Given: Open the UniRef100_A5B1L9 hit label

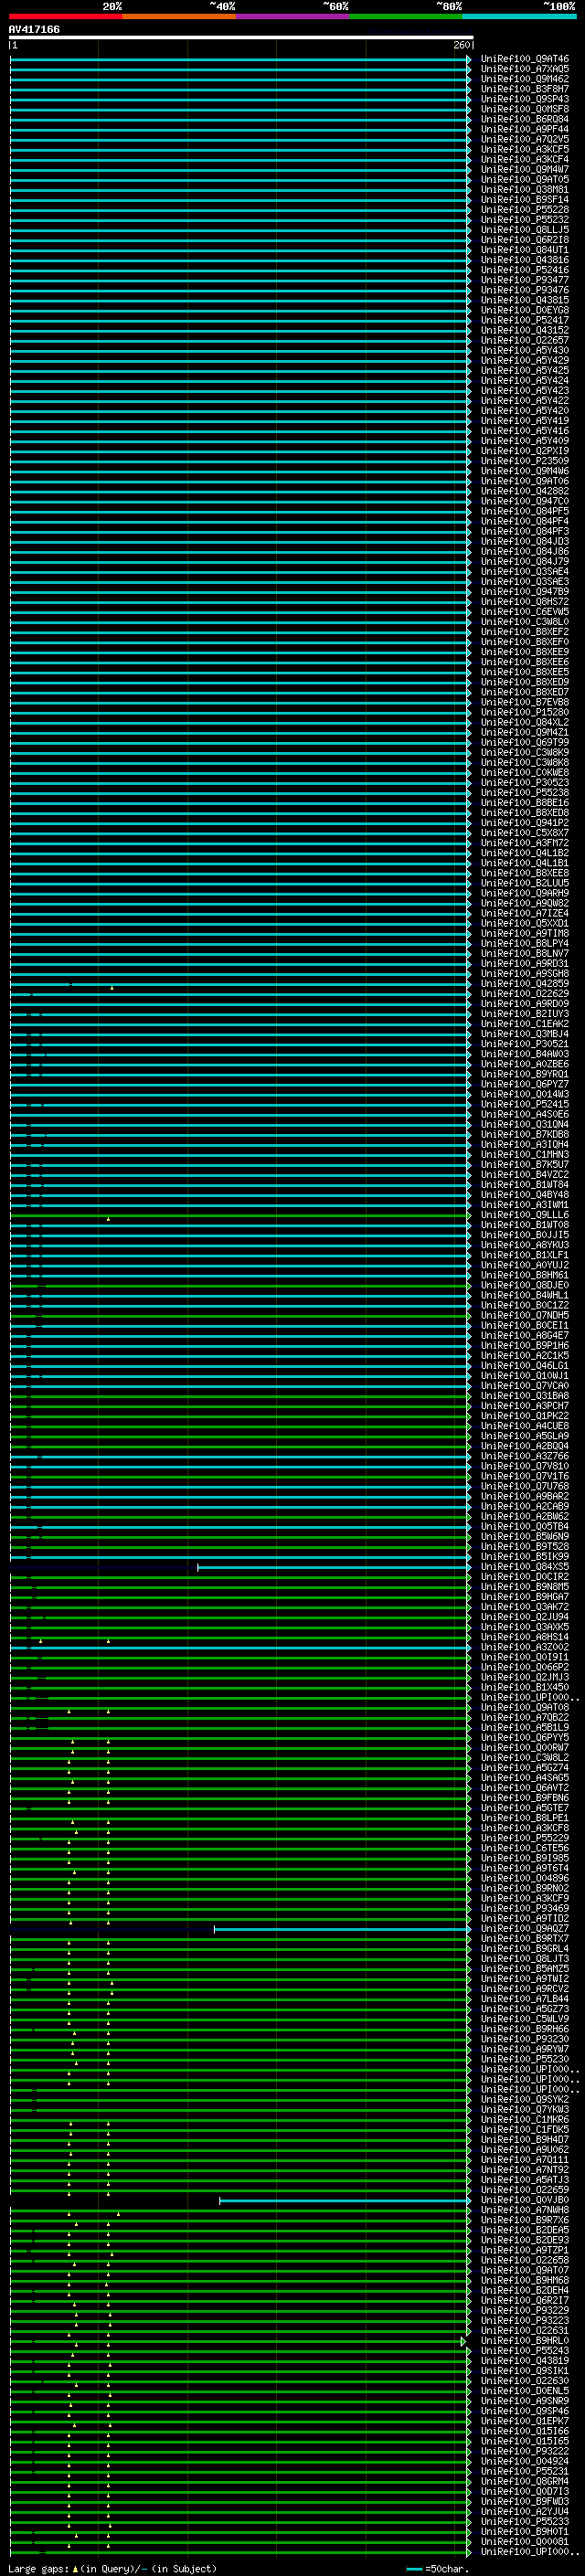Looking at the screenshot, I should pyautogui.click(x=525, y=1728).
